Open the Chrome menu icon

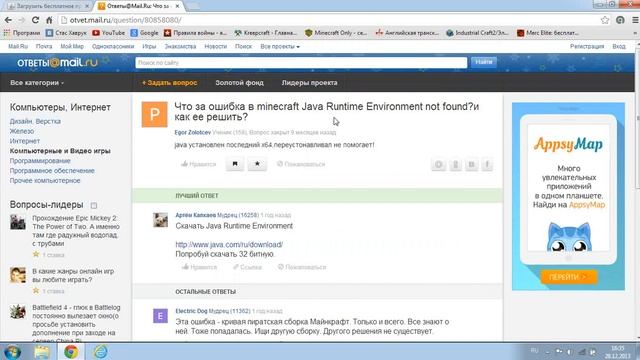click(635, 20)
